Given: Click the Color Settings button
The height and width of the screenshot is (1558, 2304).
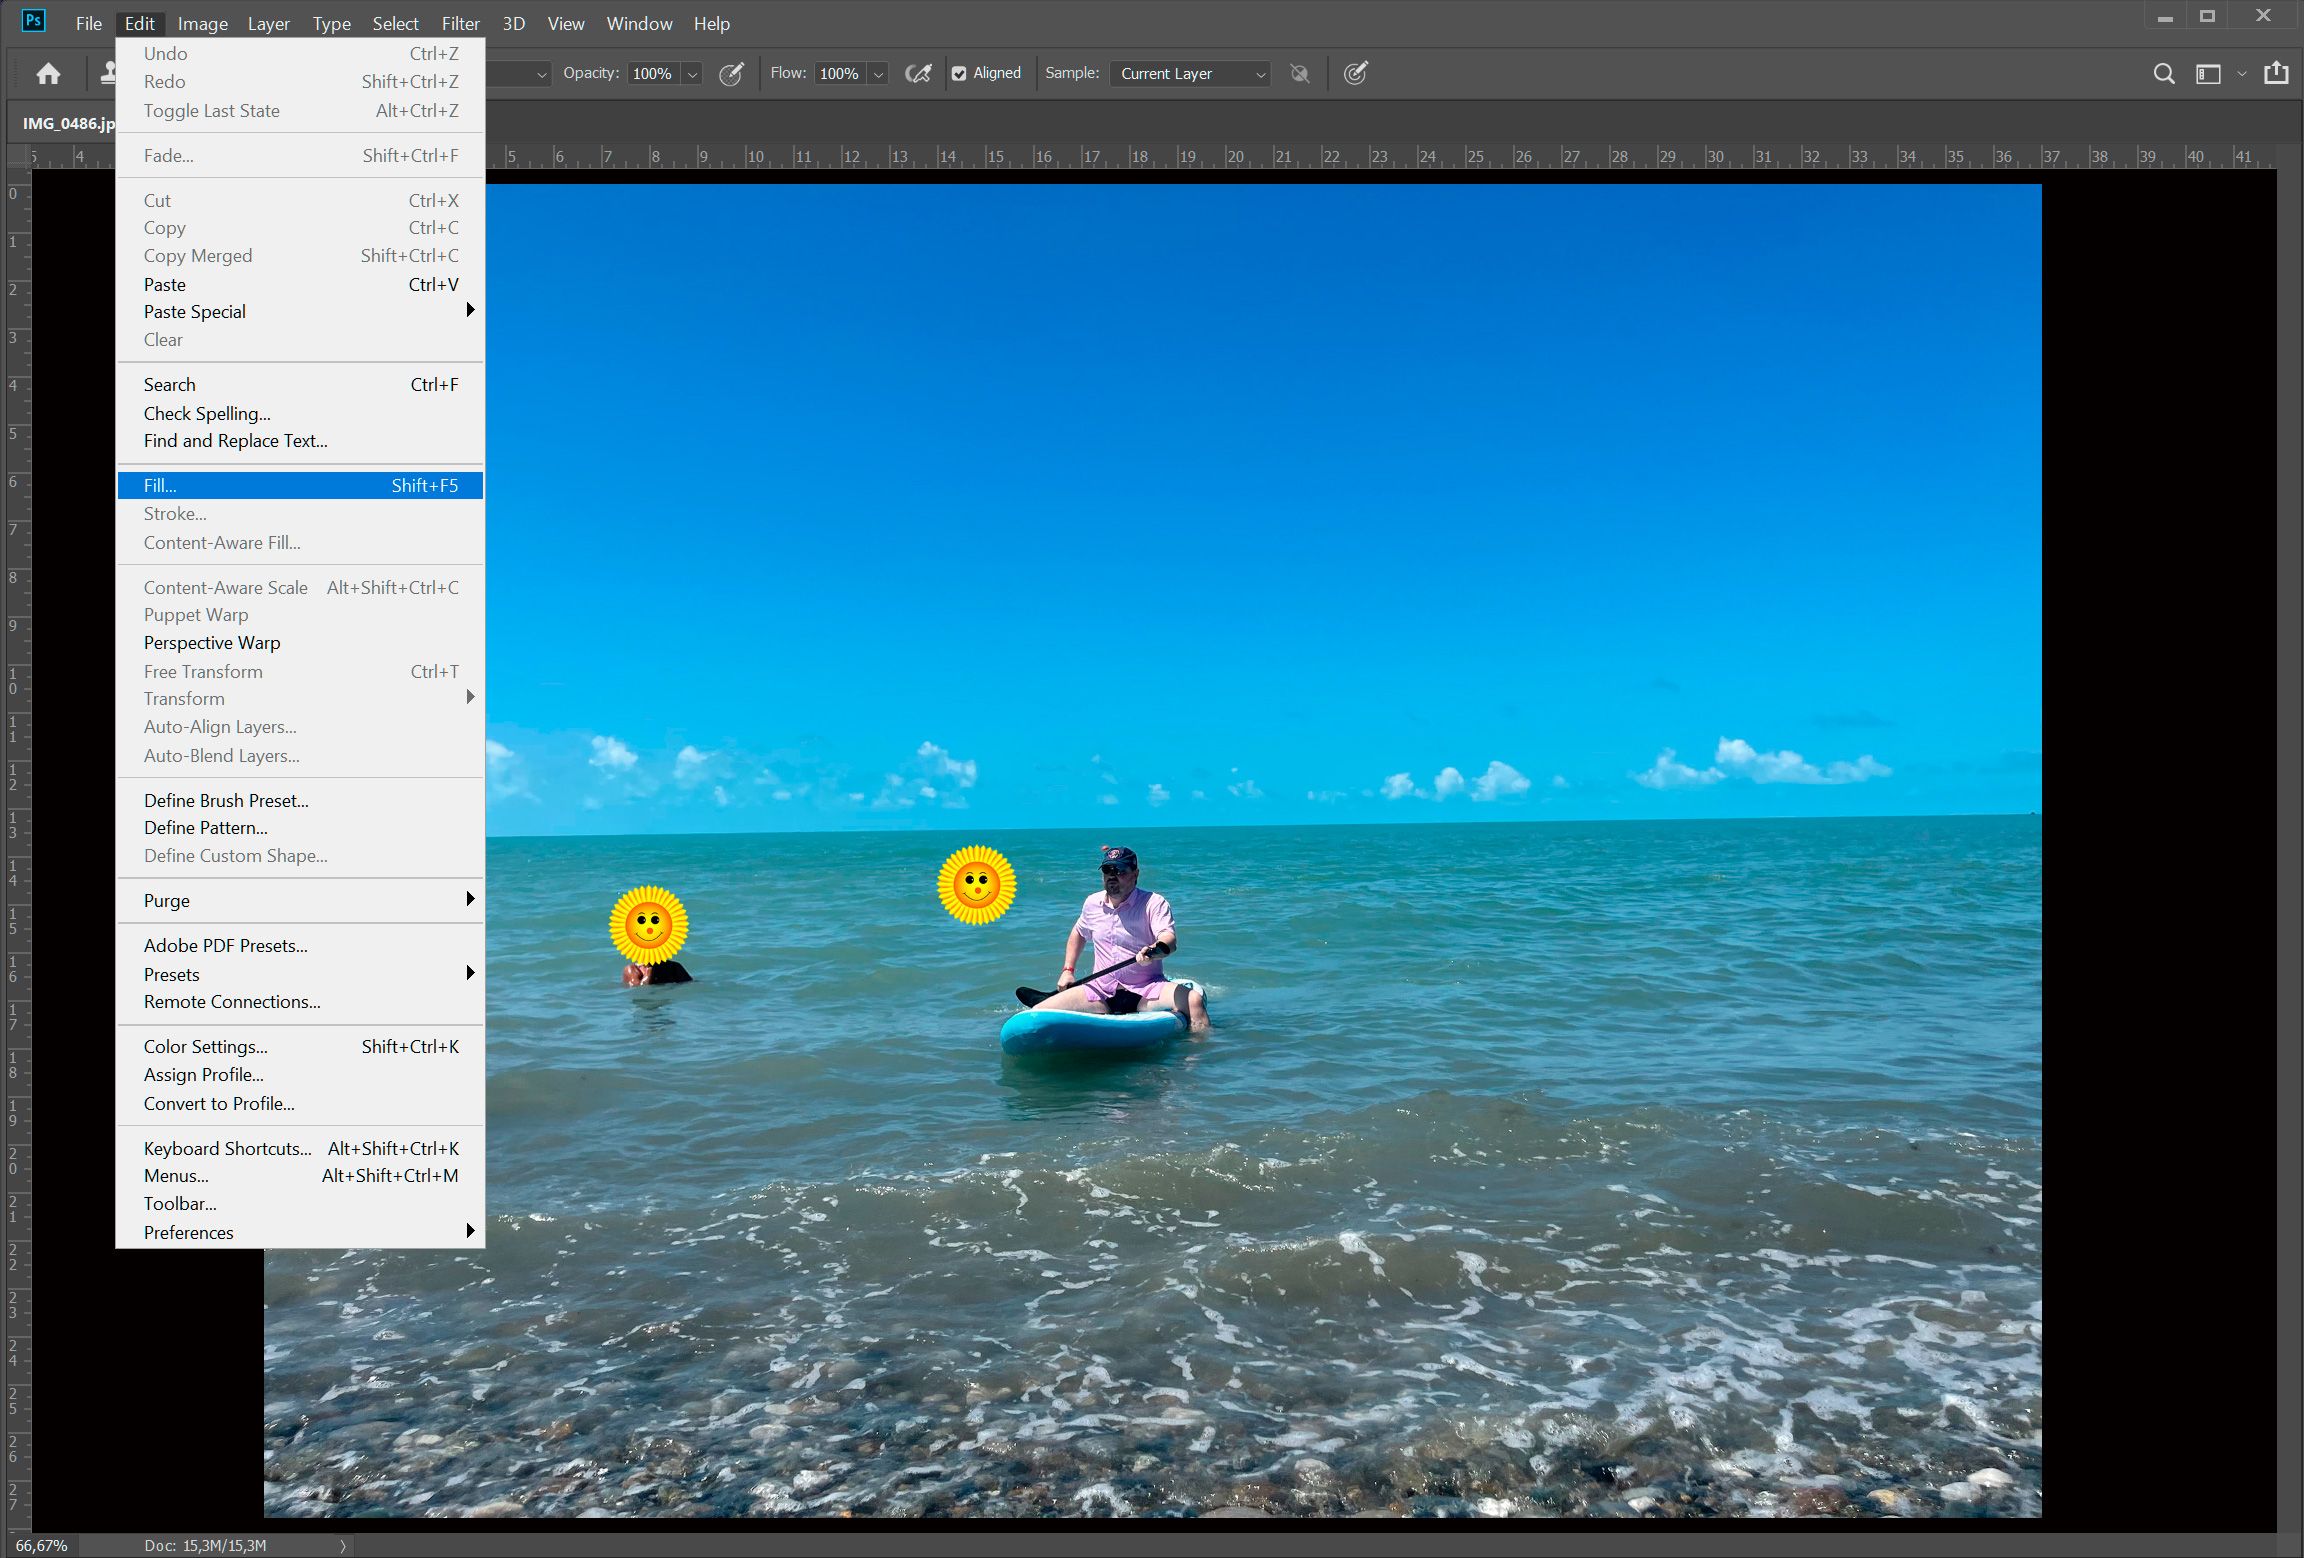Looking at the screenshot, I should click(x=202, y=1045).
